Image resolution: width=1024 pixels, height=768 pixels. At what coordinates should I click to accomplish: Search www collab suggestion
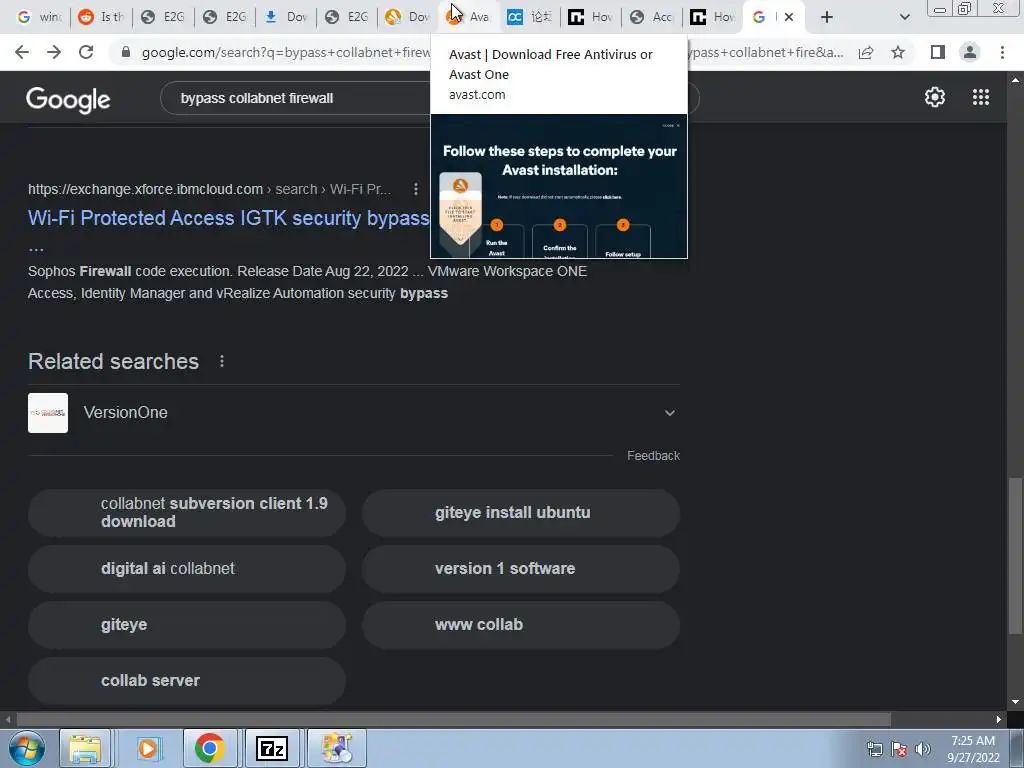click(520, 625)
